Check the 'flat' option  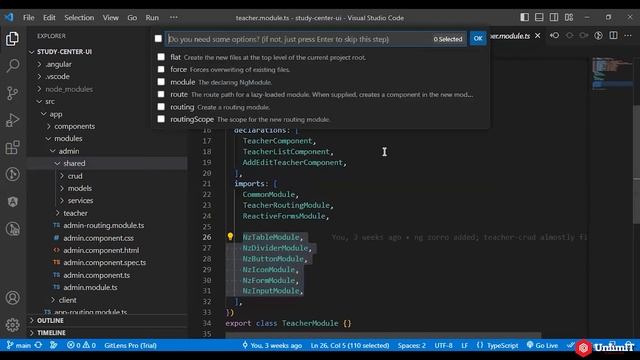pos(161,57)
